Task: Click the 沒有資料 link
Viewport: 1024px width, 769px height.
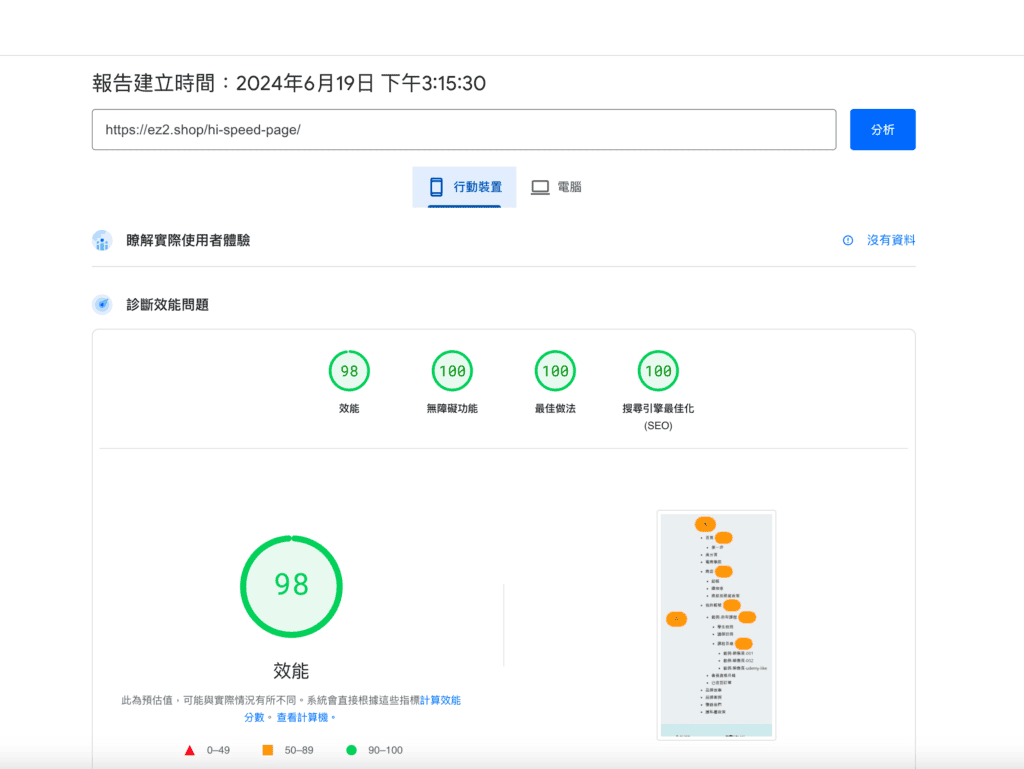Action: point(890,240)
